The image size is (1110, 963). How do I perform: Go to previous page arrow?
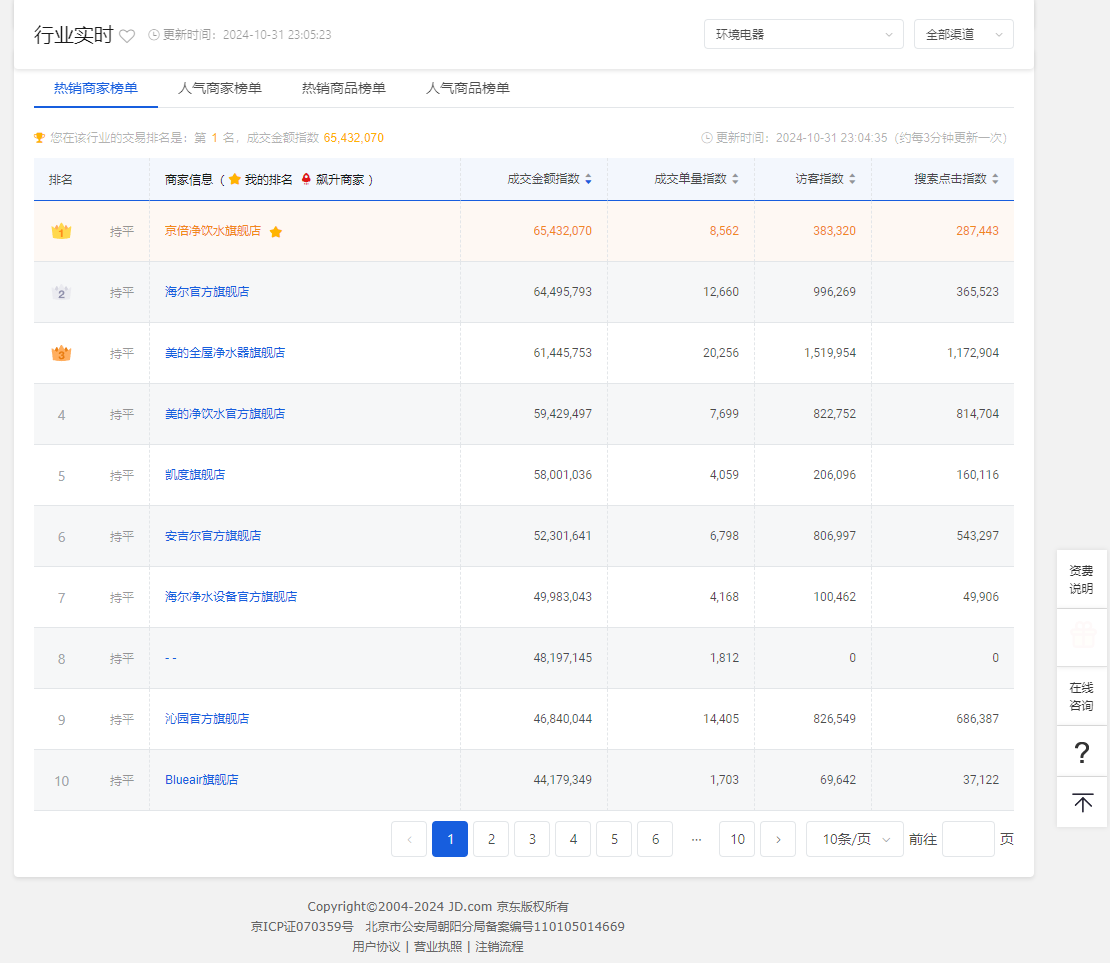point(409,839)
